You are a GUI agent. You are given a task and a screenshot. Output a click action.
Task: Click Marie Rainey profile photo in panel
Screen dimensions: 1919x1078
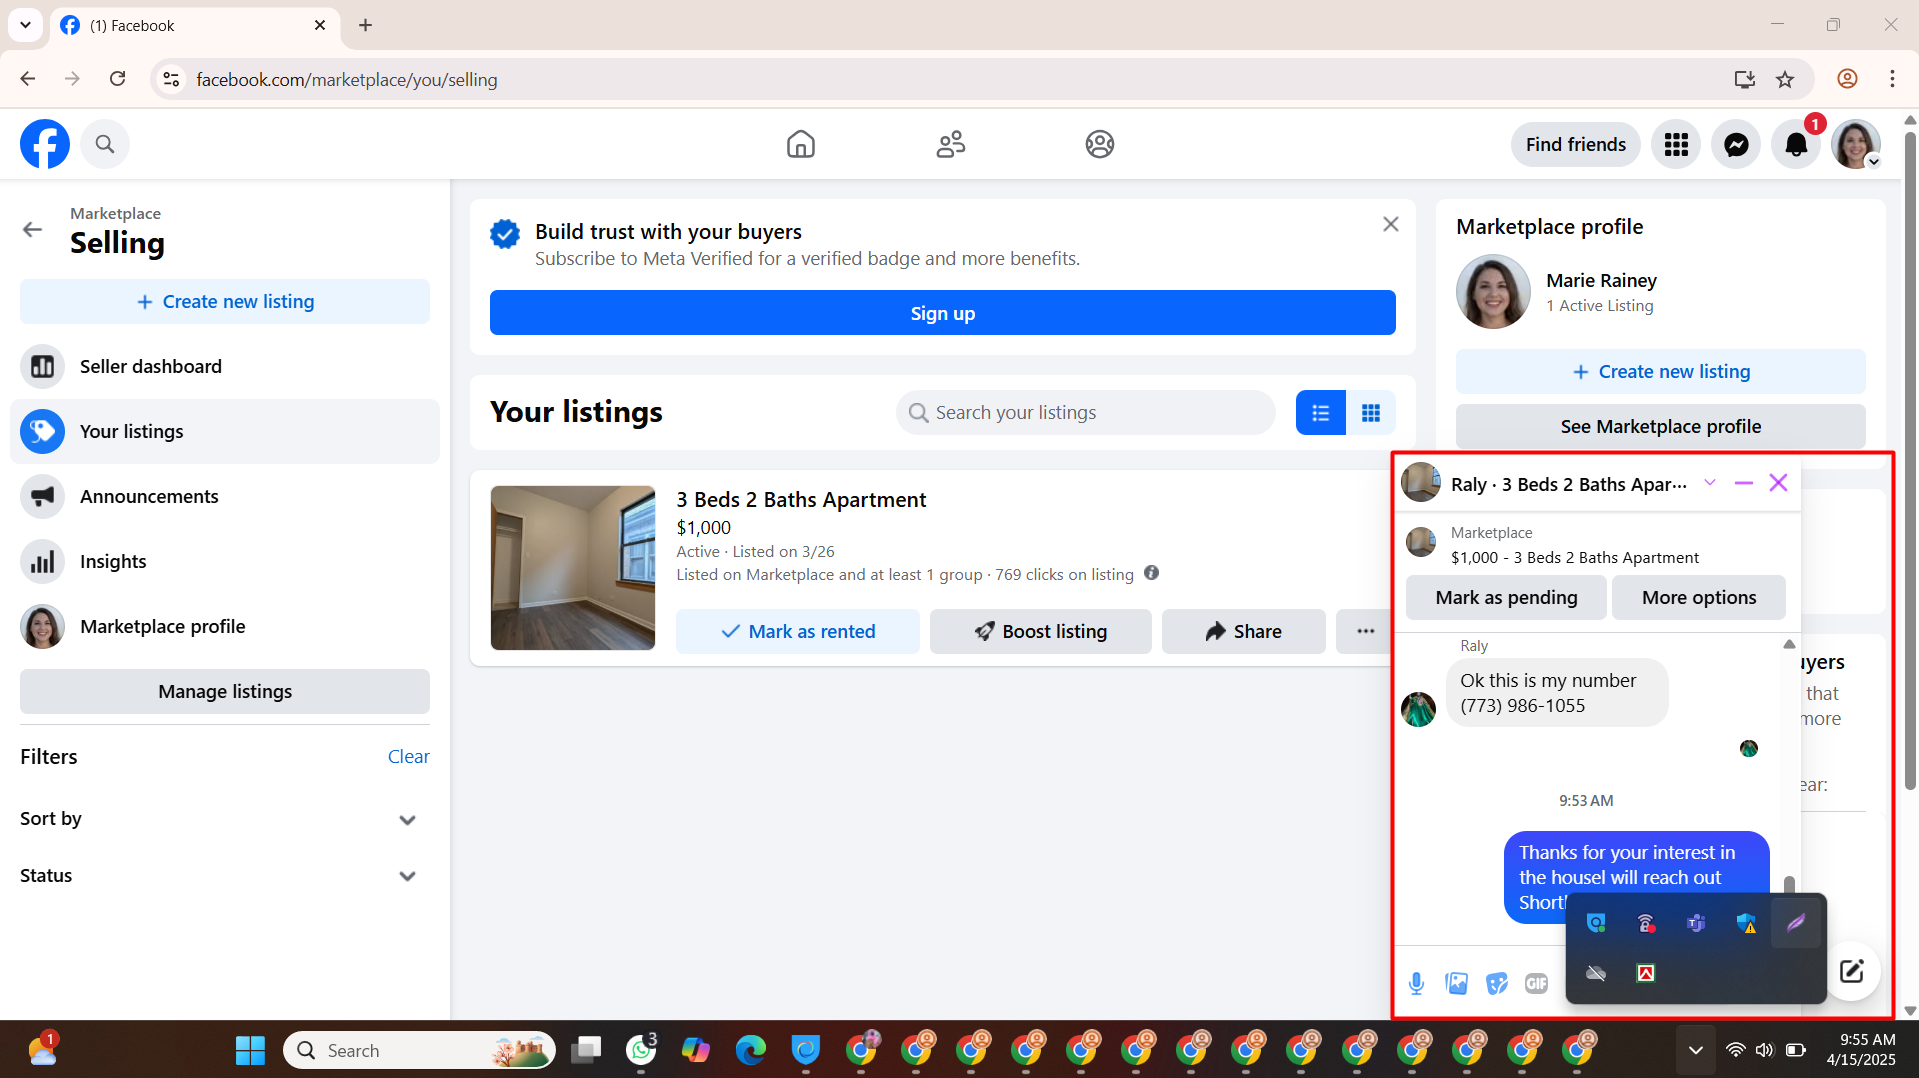coord(1493,291)
